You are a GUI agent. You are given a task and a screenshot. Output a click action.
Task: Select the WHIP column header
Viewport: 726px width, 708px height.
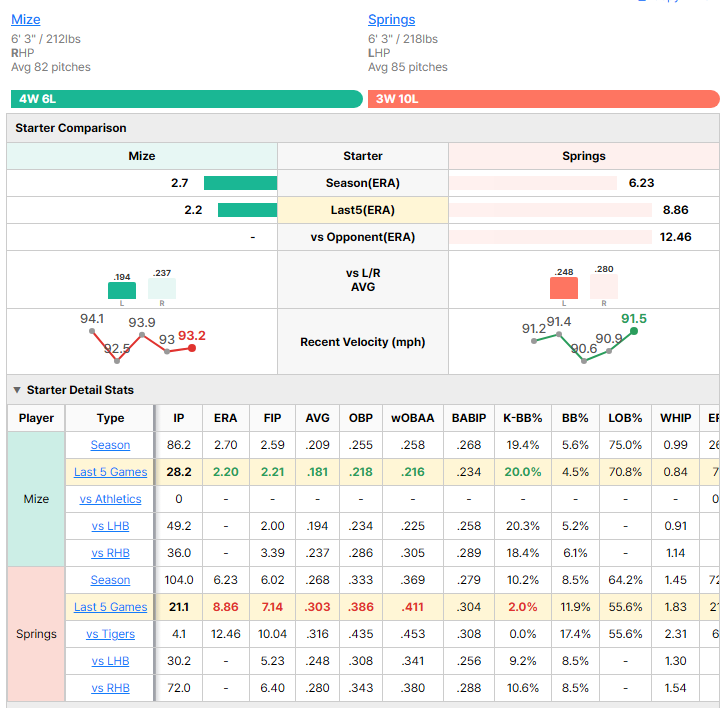point(676,418)
